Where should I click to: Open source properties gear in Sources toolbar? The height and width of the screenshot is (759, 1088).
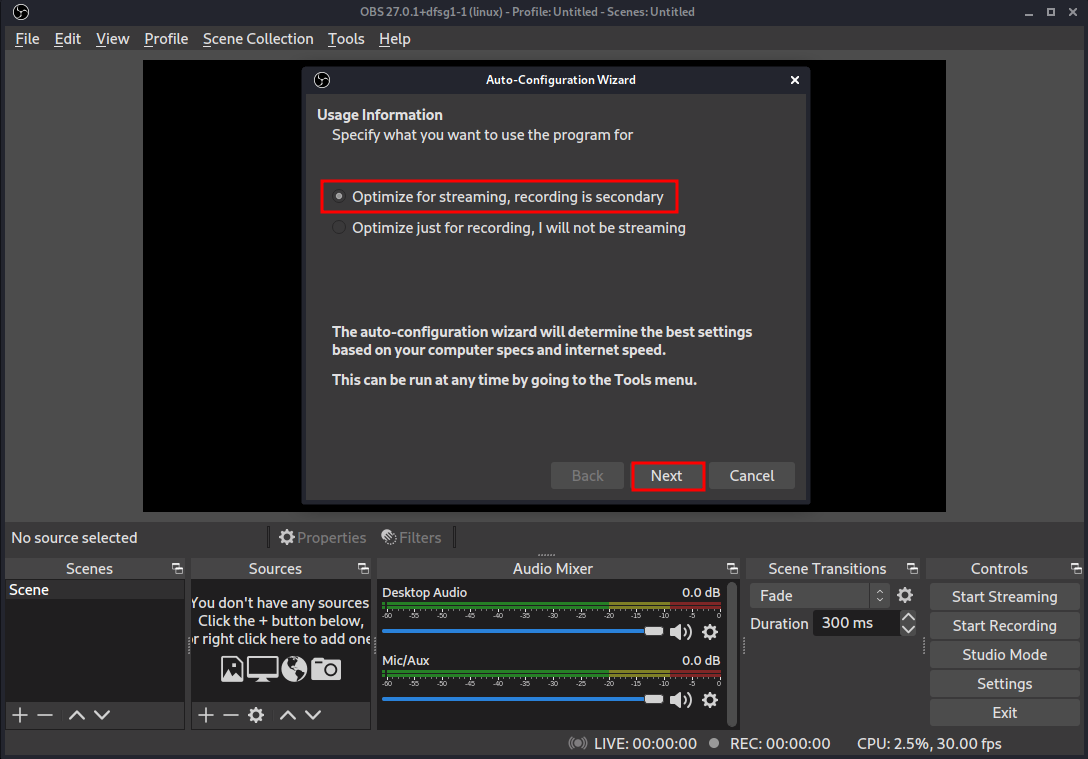[x=256, y=715]
